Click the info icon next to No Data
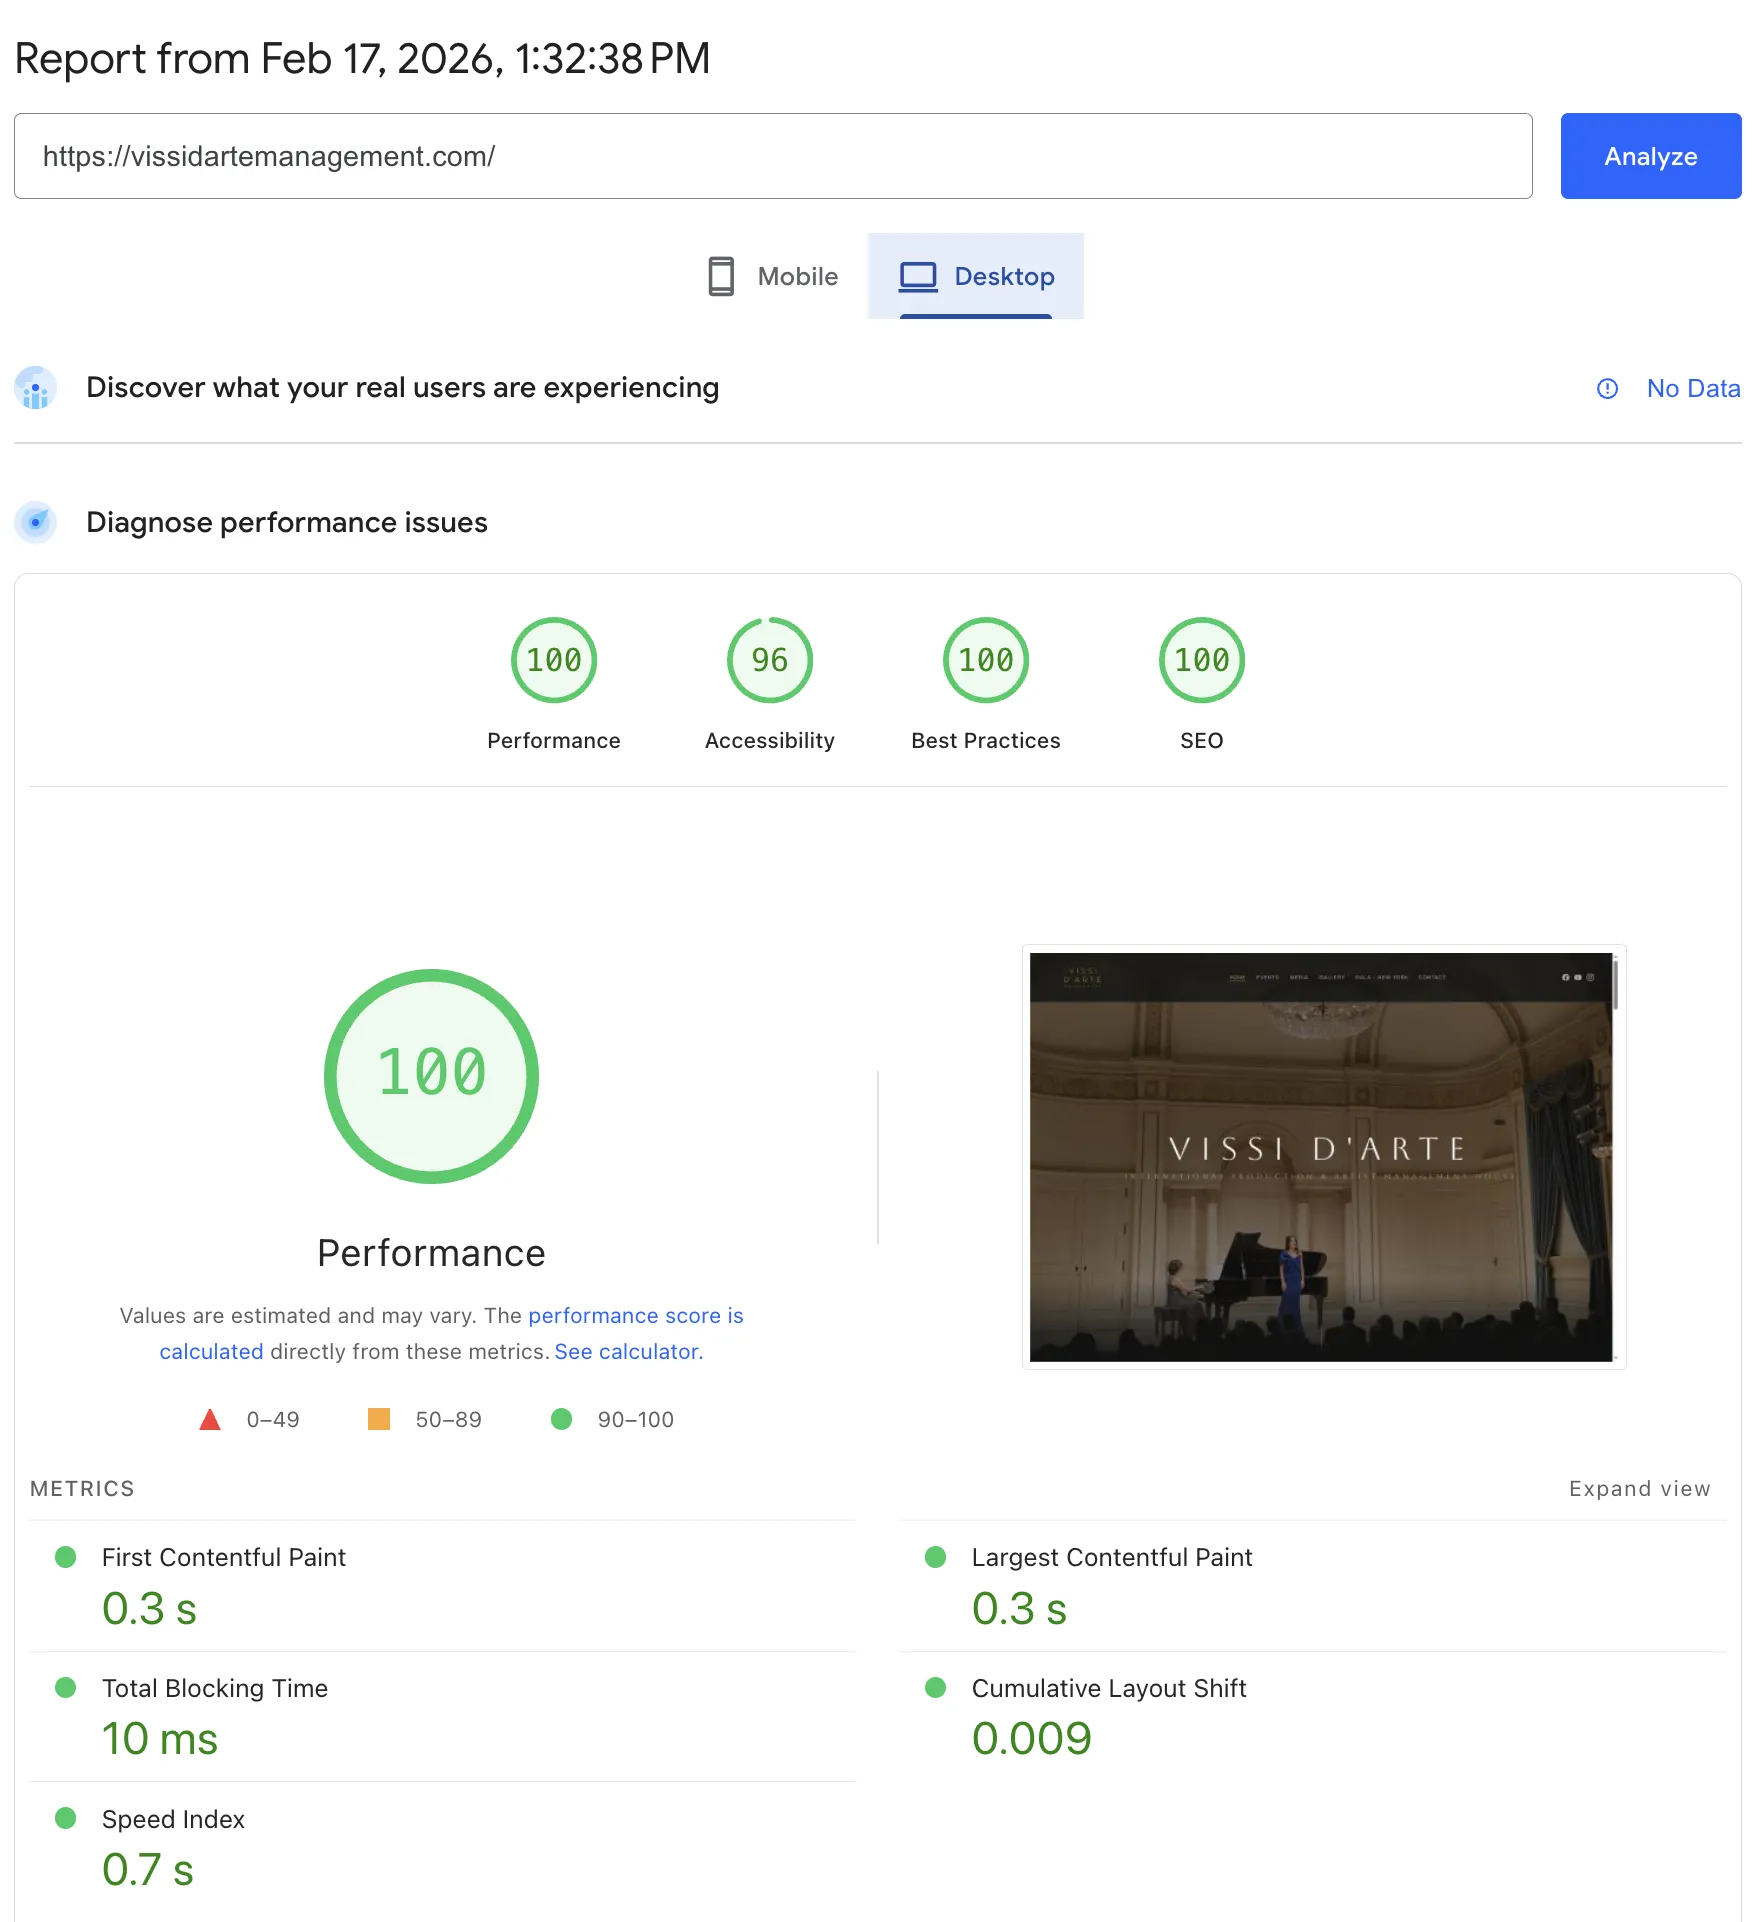Screen dimensions: 1758x1922 (x=1607, y=389)
